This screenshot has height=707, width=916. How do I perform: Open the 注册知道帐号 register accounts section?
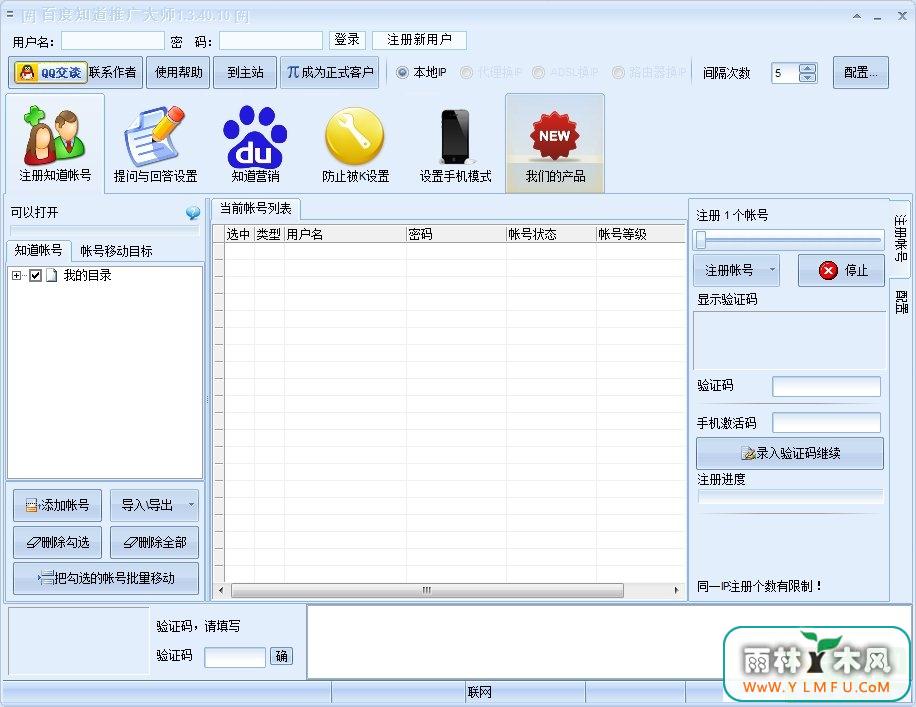pos(55,144)
